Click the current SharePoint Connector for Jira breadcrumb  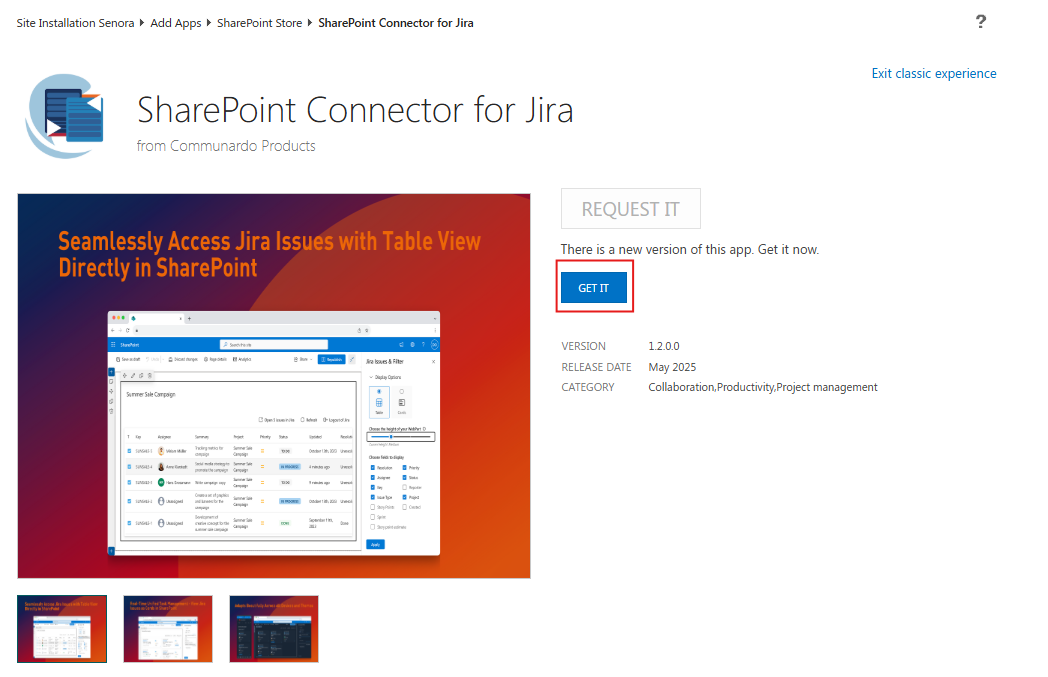tap(395, 23)
